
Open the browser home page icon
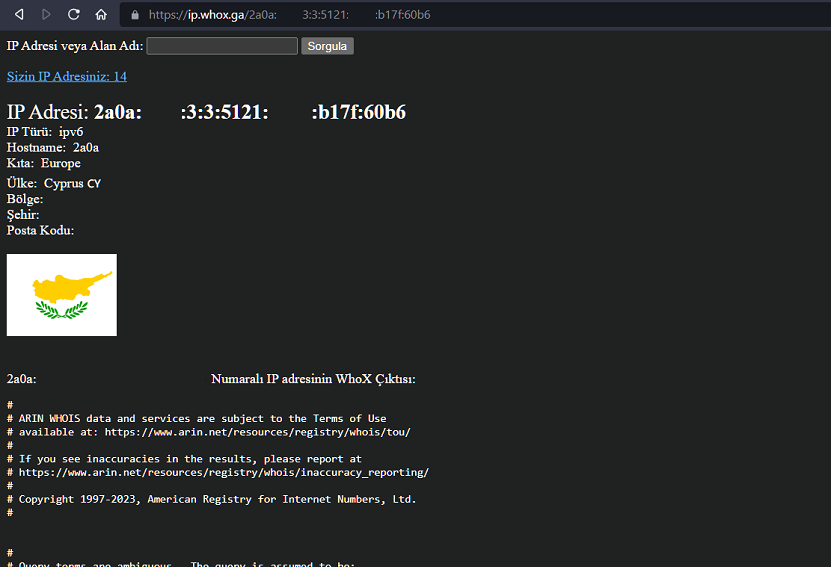pos(101,14)
